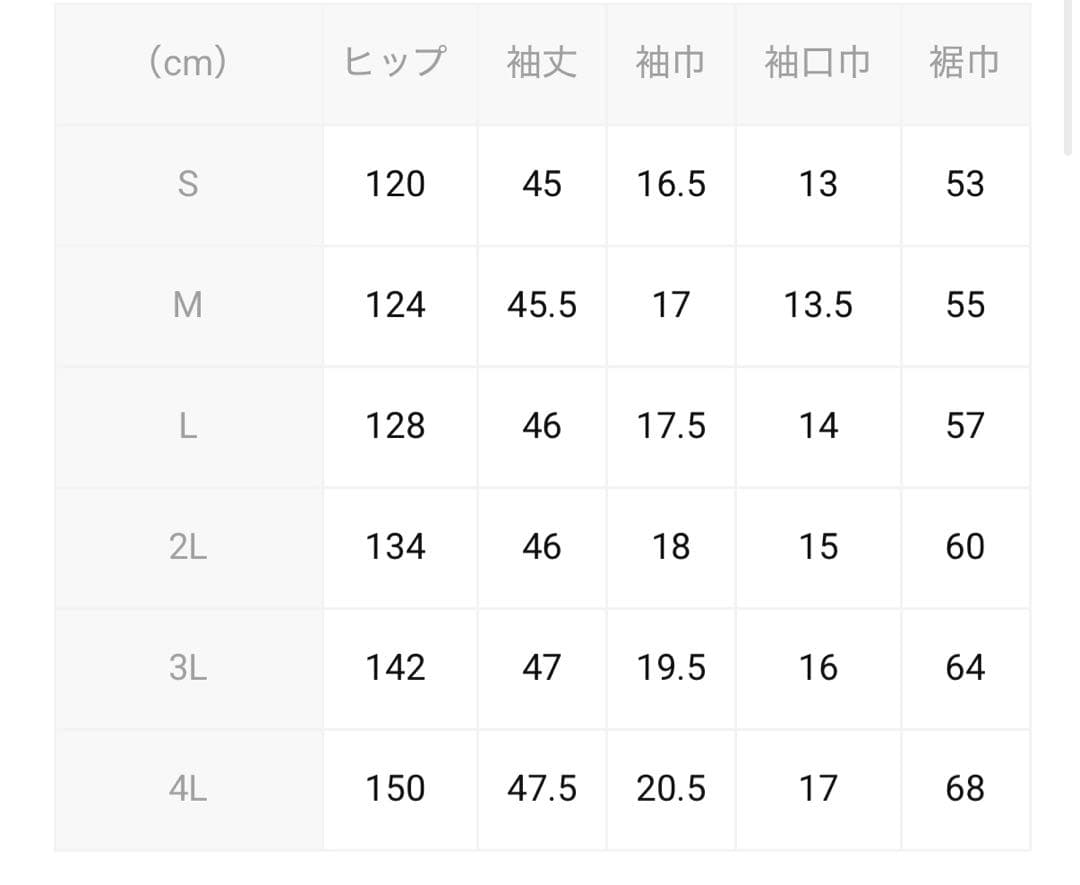Select the 3L size row label
The width and height of the screenshot is (1080, 885).
[187, 668]
